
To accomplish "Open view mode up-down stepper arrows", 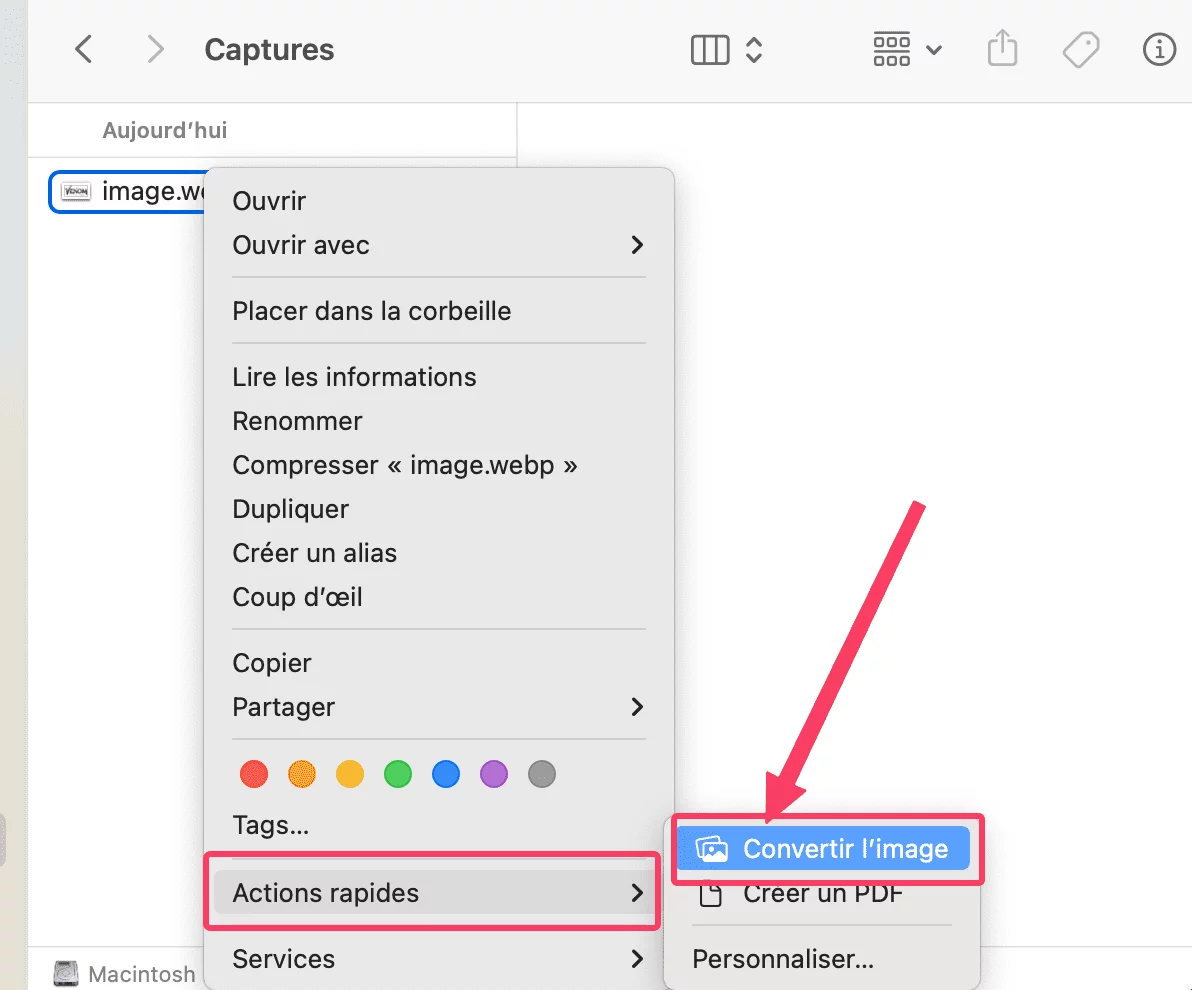I will pos(753,50).
